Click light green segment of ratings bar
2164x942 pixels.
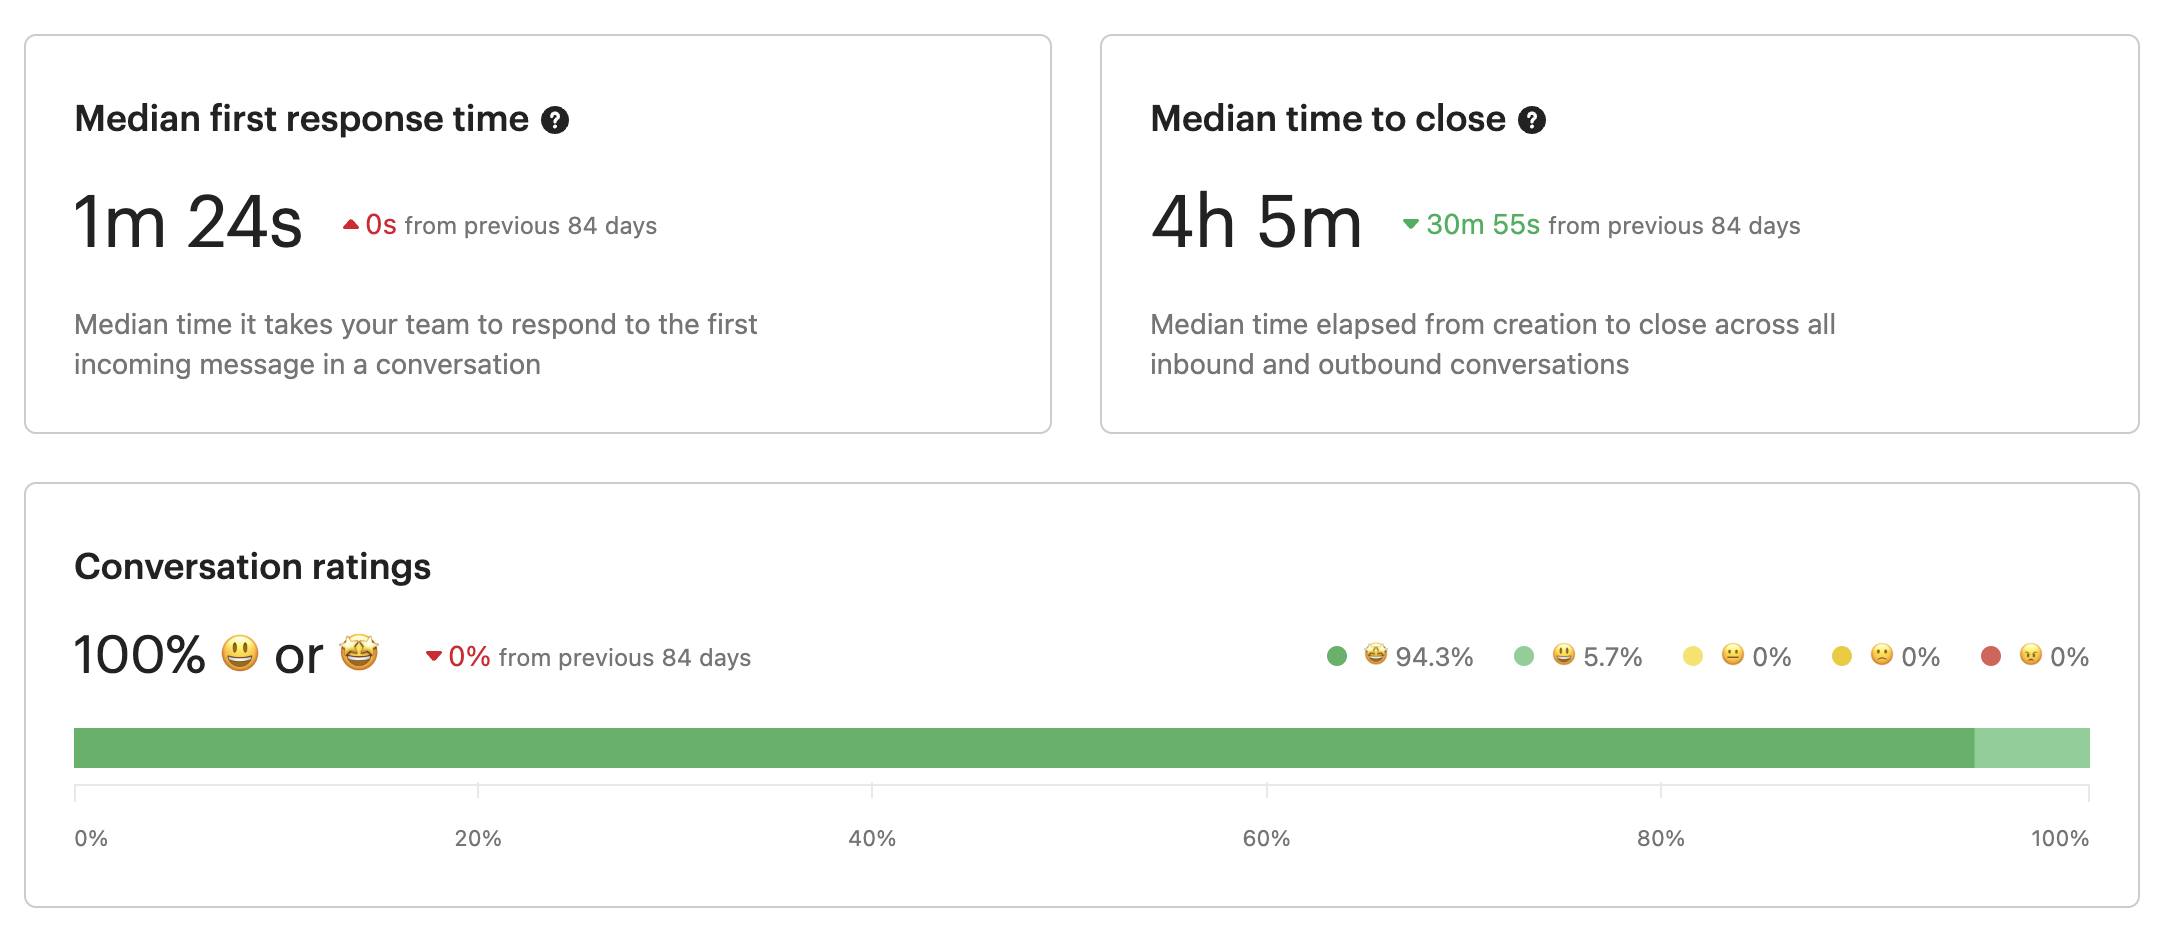tap(2032, 748)
